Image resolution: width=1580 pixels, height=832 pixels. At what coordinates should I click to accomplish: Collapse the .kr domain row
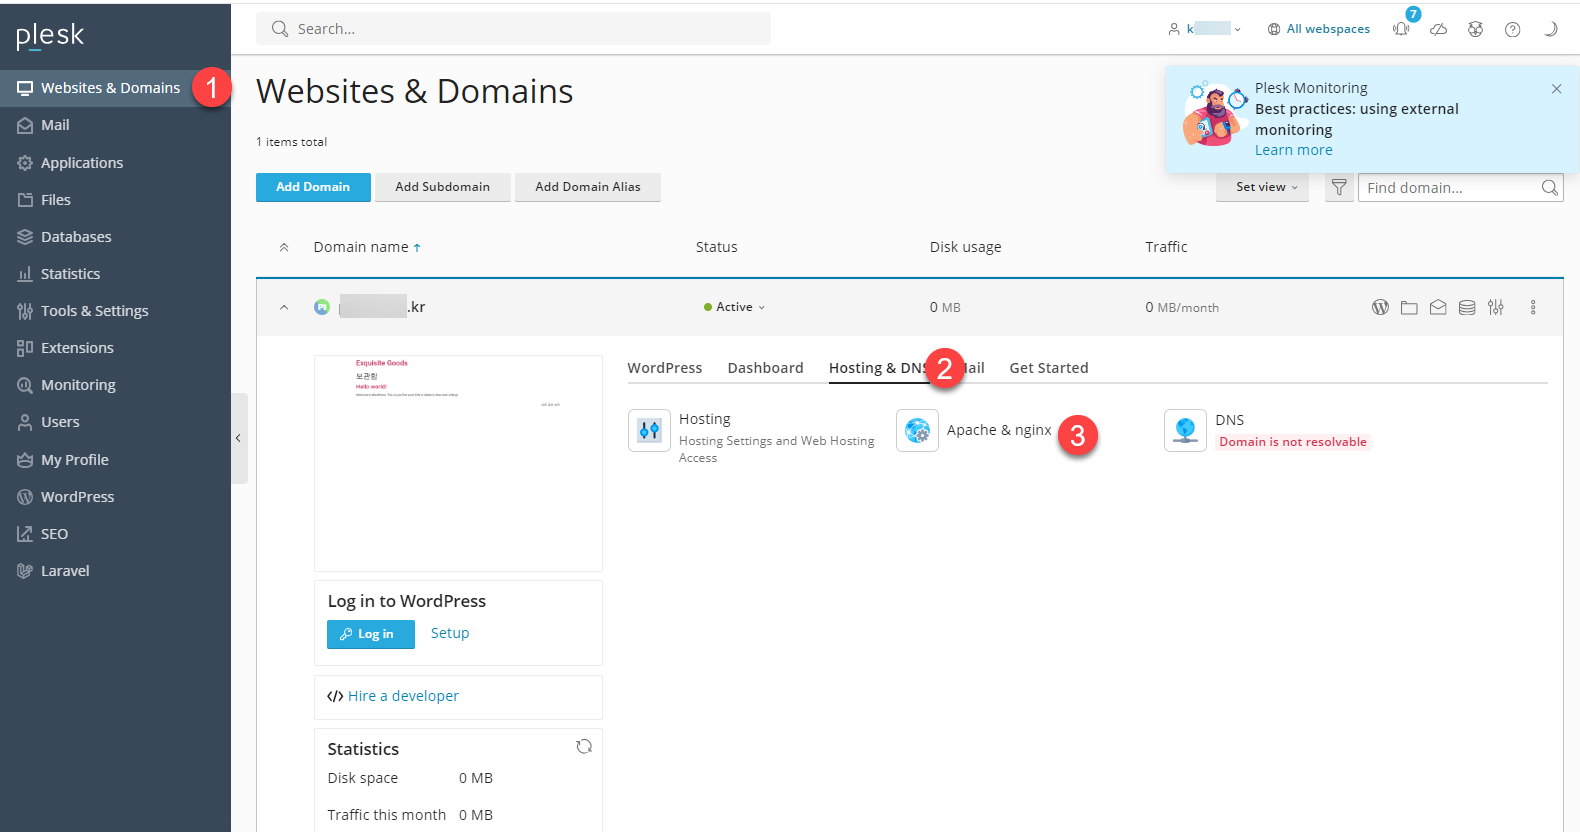(x=284, y=307)
